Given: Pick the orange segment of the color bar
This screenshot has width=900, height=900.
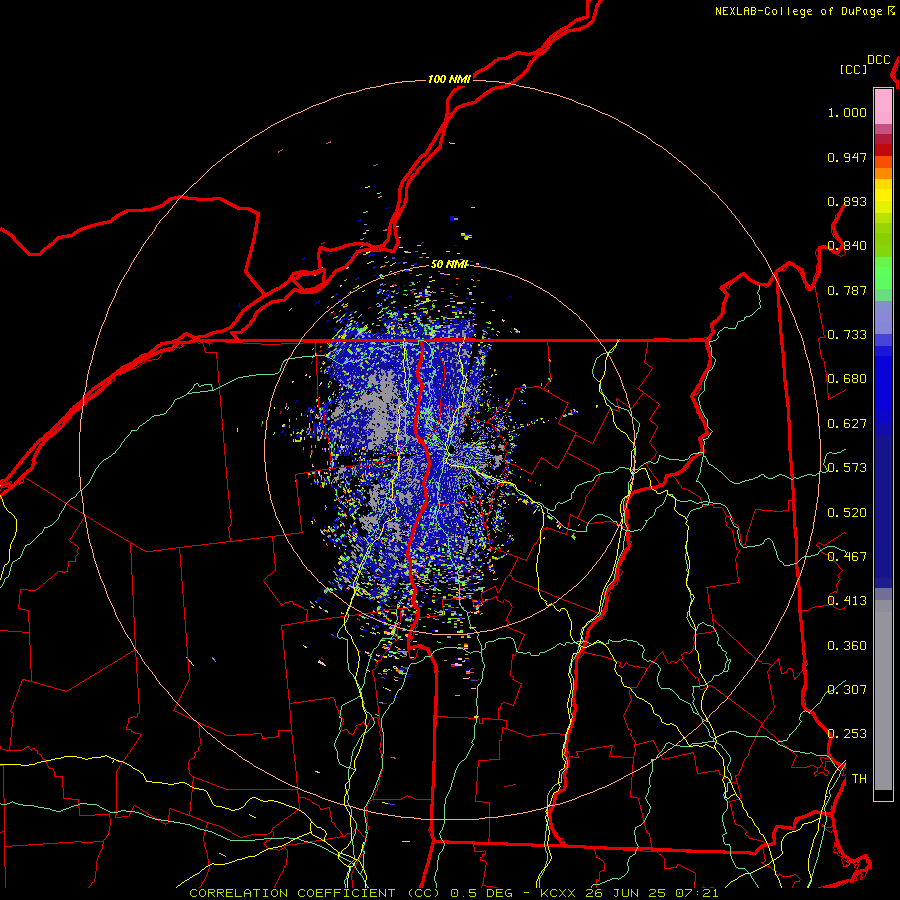Looking at the screenshot, I should (883, 173).
